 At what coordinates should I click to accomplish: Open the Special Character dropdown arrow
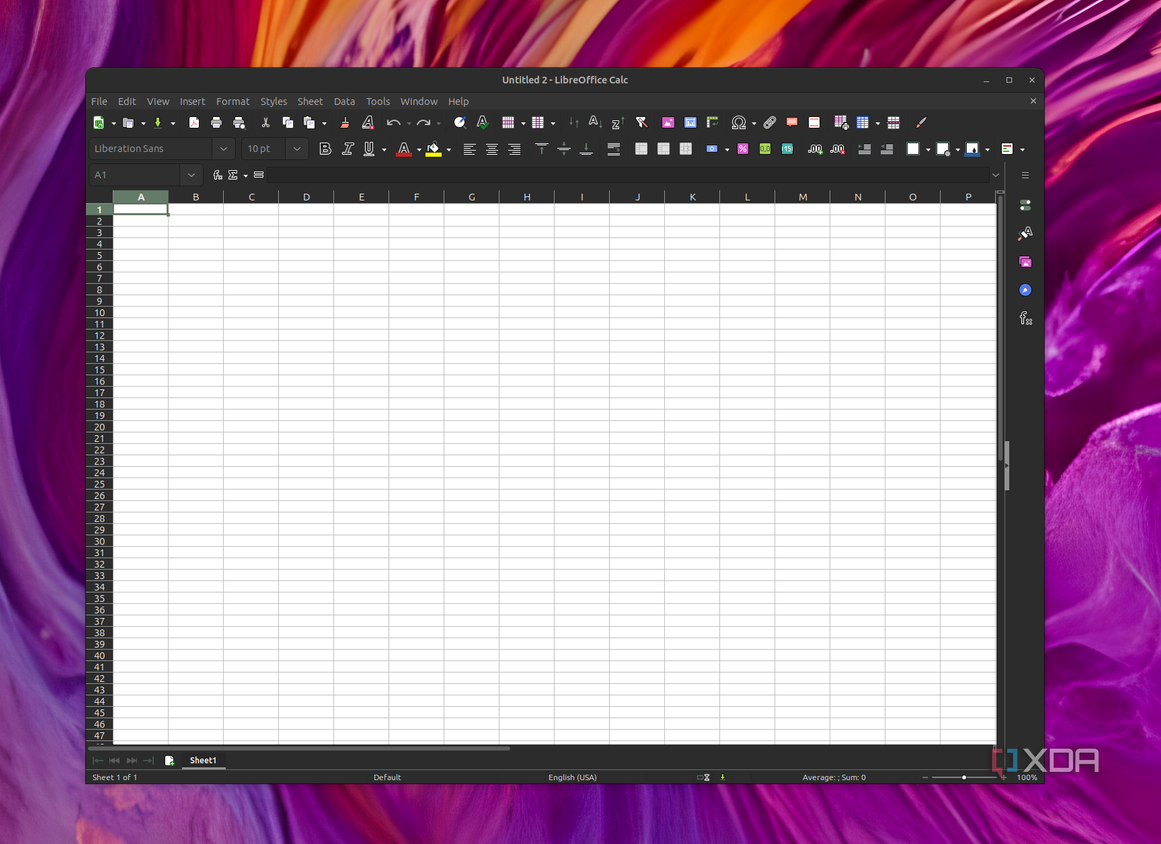(754, 124)
